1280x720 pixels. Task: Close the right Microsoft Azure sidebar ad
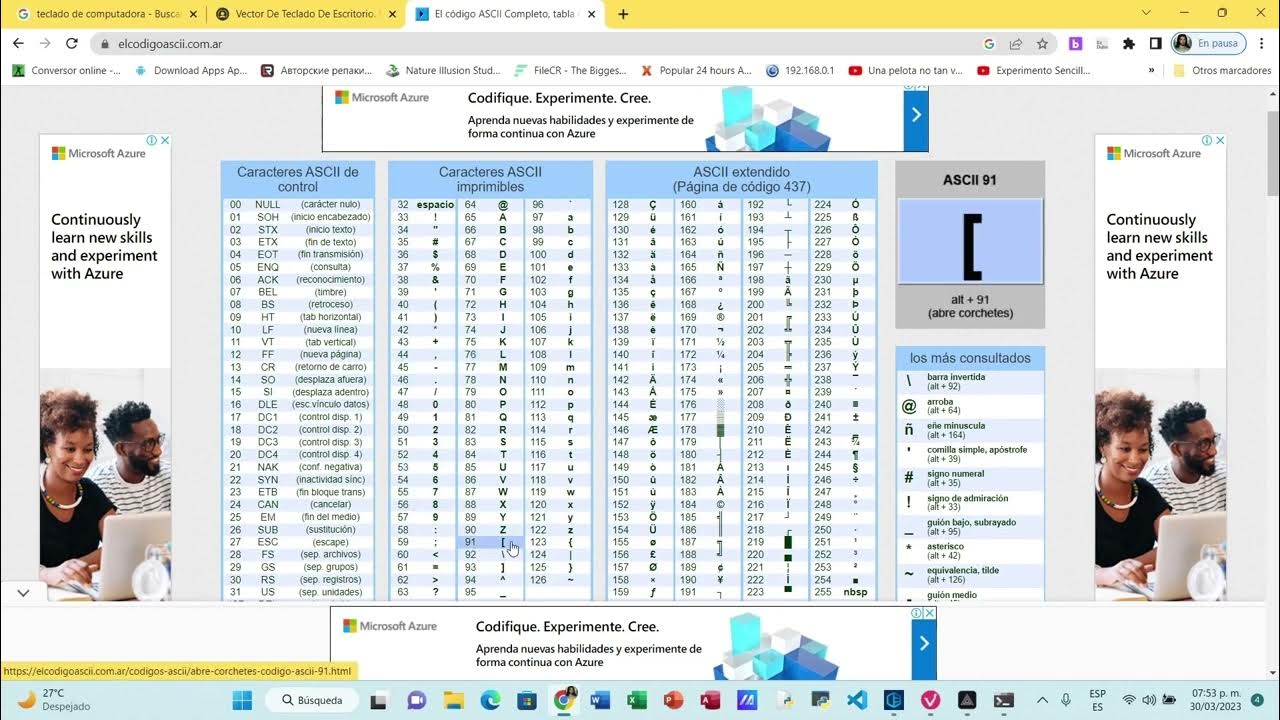[x=1220, y=141]
